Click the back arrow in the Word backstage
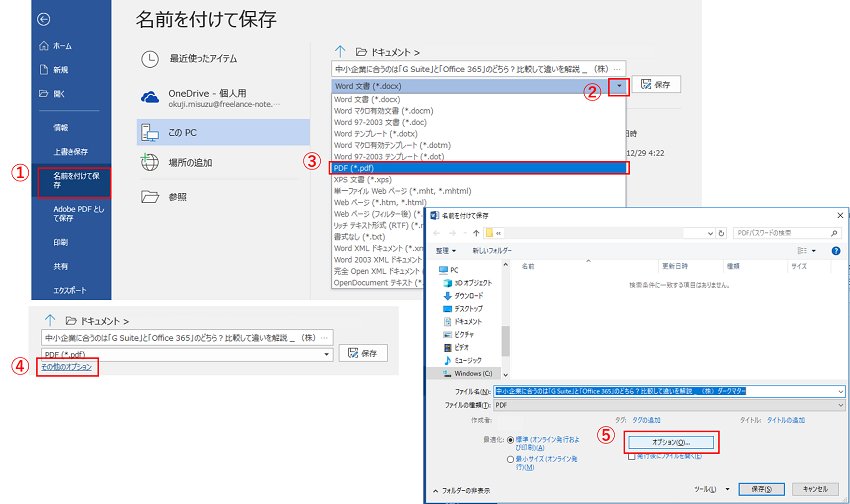 [x=43, y=19]
